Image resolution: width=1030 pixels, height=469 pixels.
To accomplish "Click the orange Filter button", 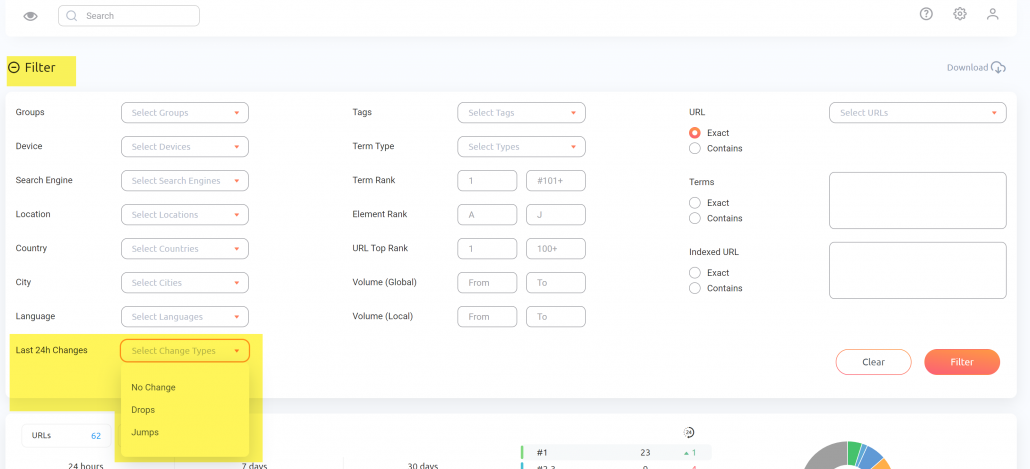I will click(962, 362).
